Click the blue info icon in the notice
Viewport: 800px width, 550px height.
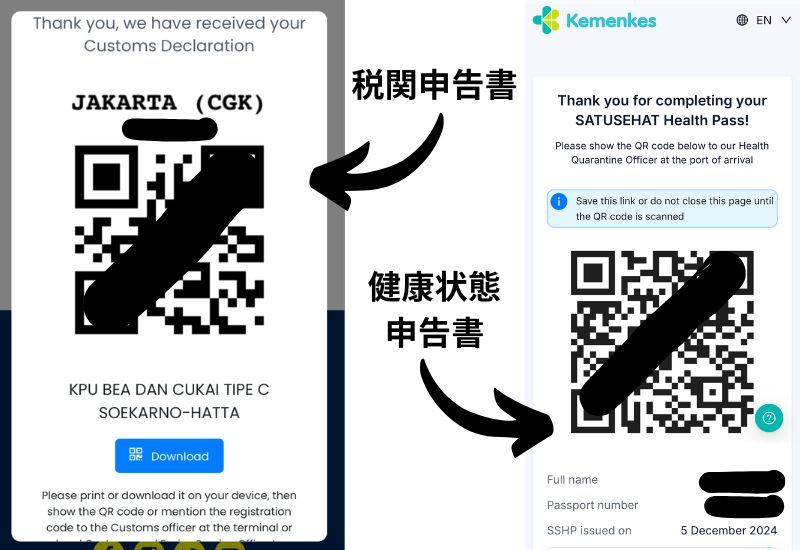click(x=559, y=201)
